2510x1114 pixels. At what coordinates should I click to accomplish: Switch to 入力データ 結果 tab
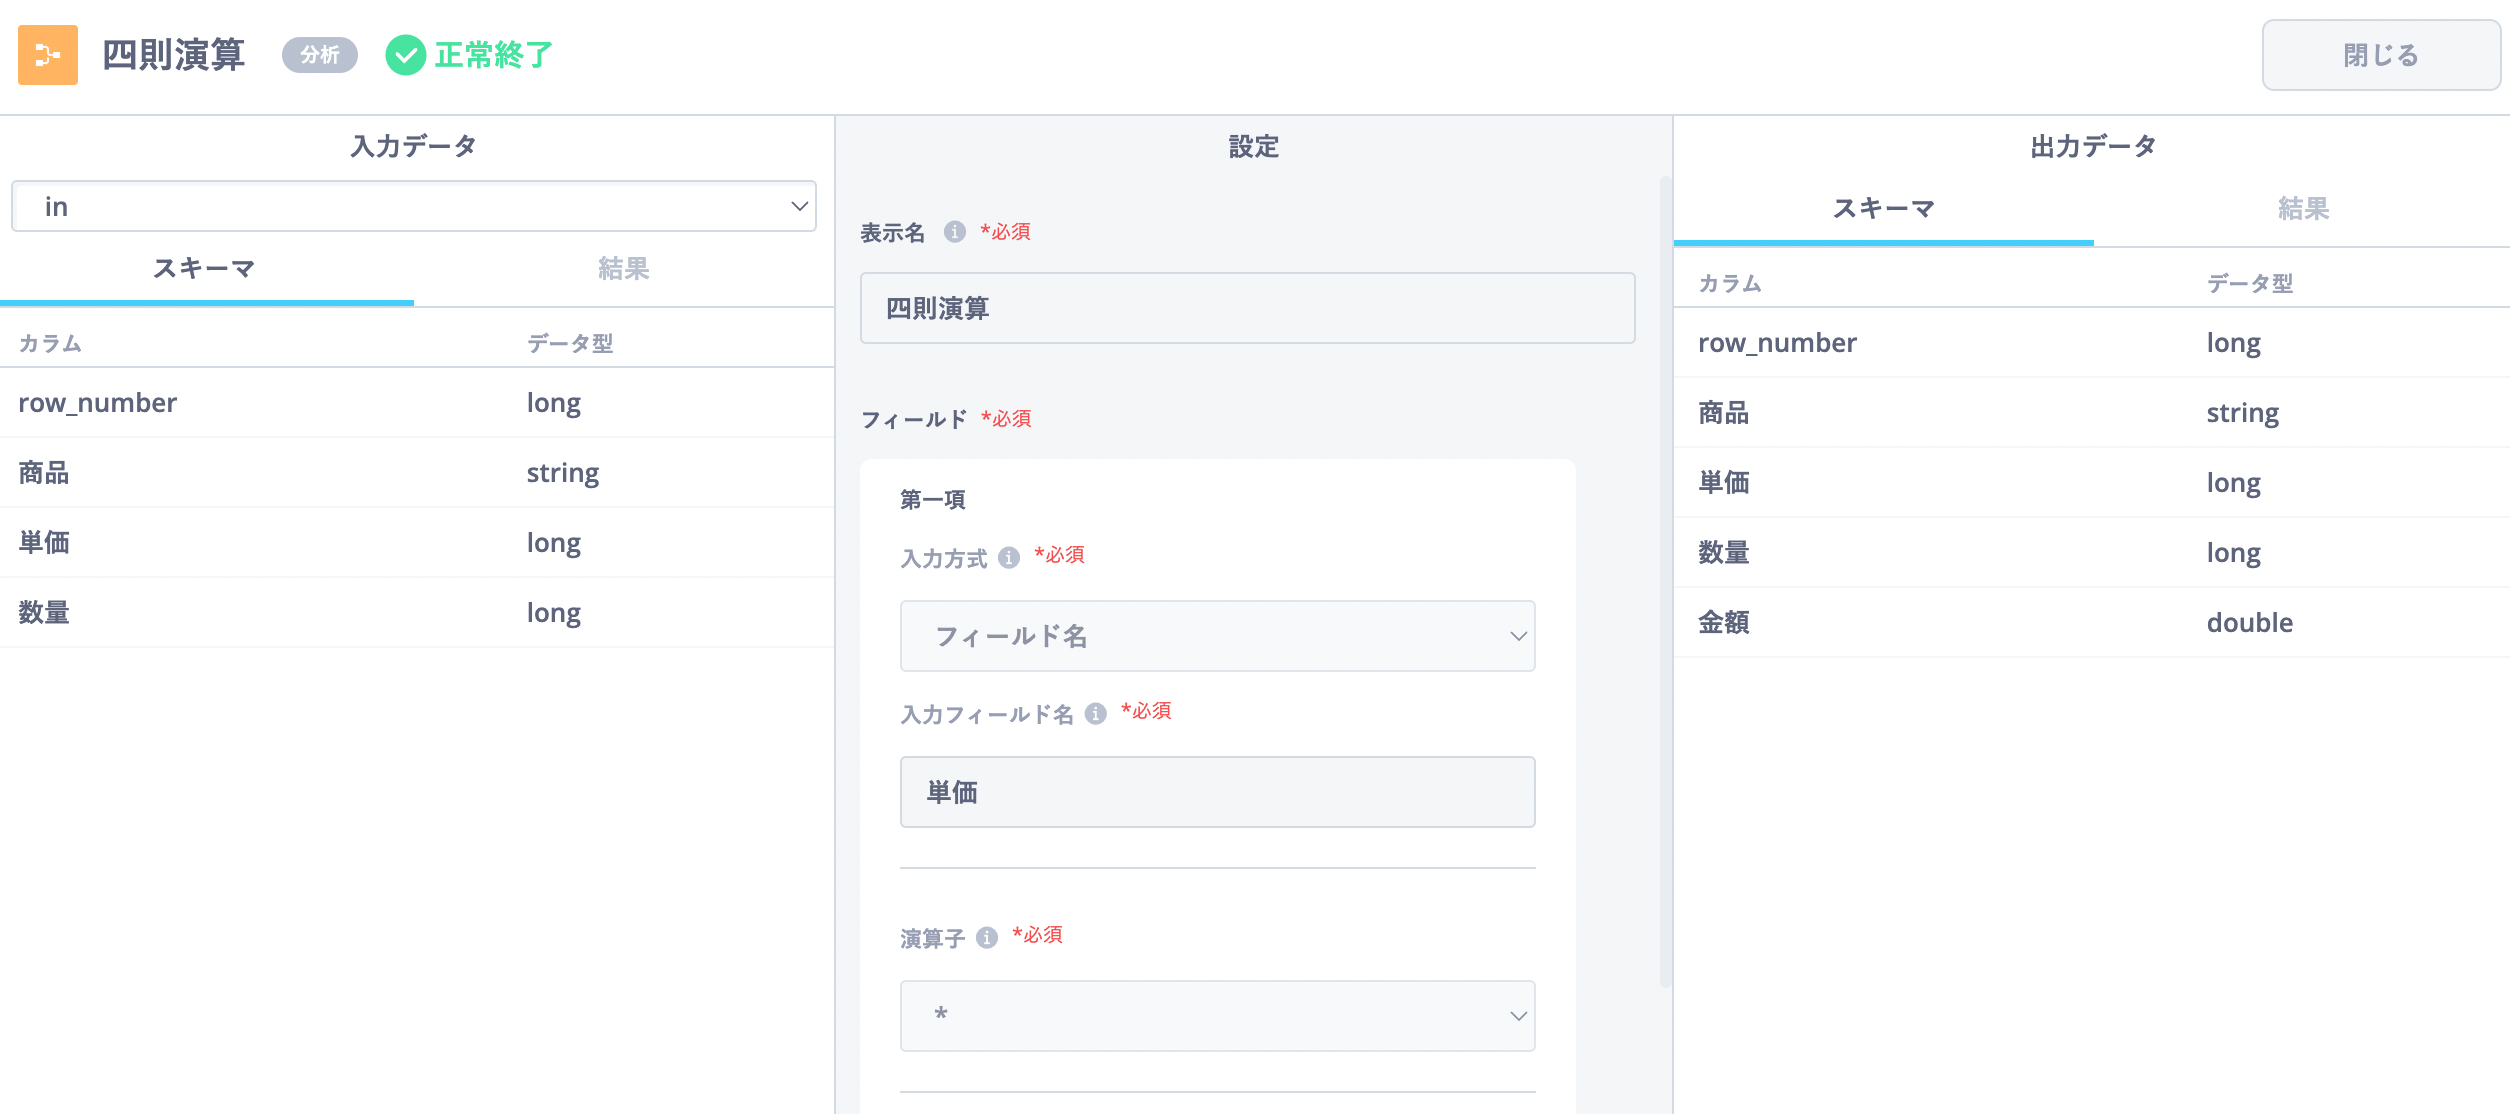tap(624, 268)
